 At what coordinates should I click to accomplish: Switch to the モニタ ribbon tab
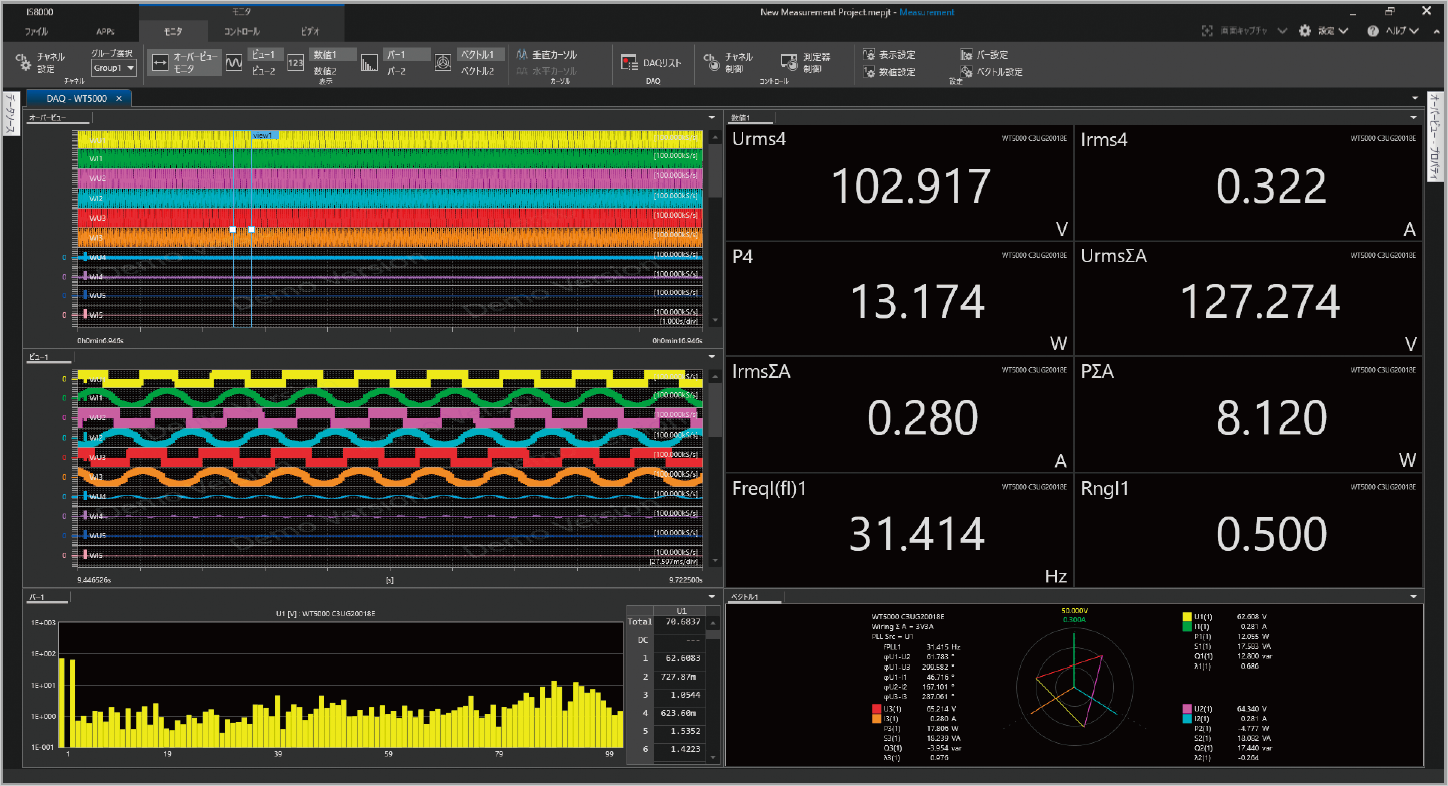click(x=173, y=31)
